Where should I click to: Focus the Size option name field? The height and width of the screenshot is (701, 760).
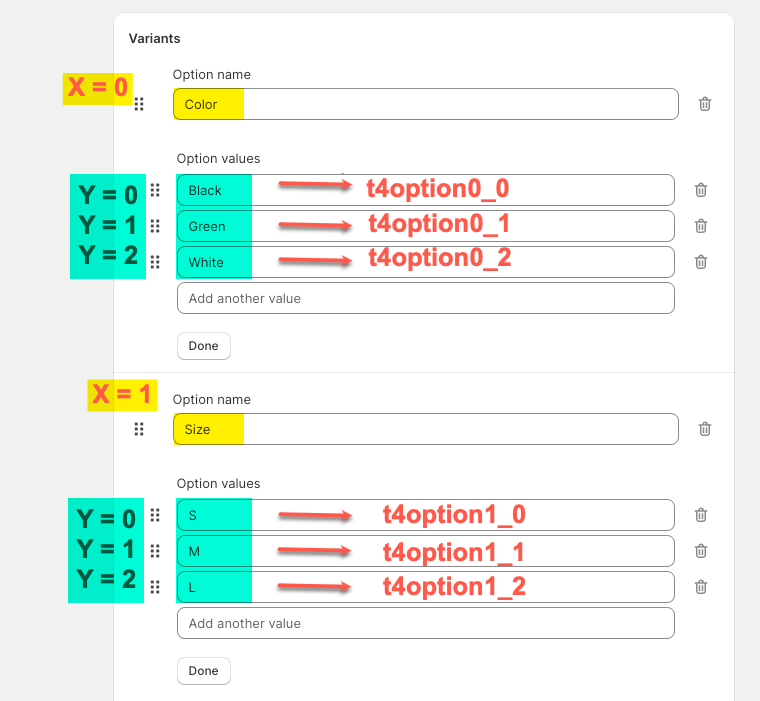[x=426, y=429]
